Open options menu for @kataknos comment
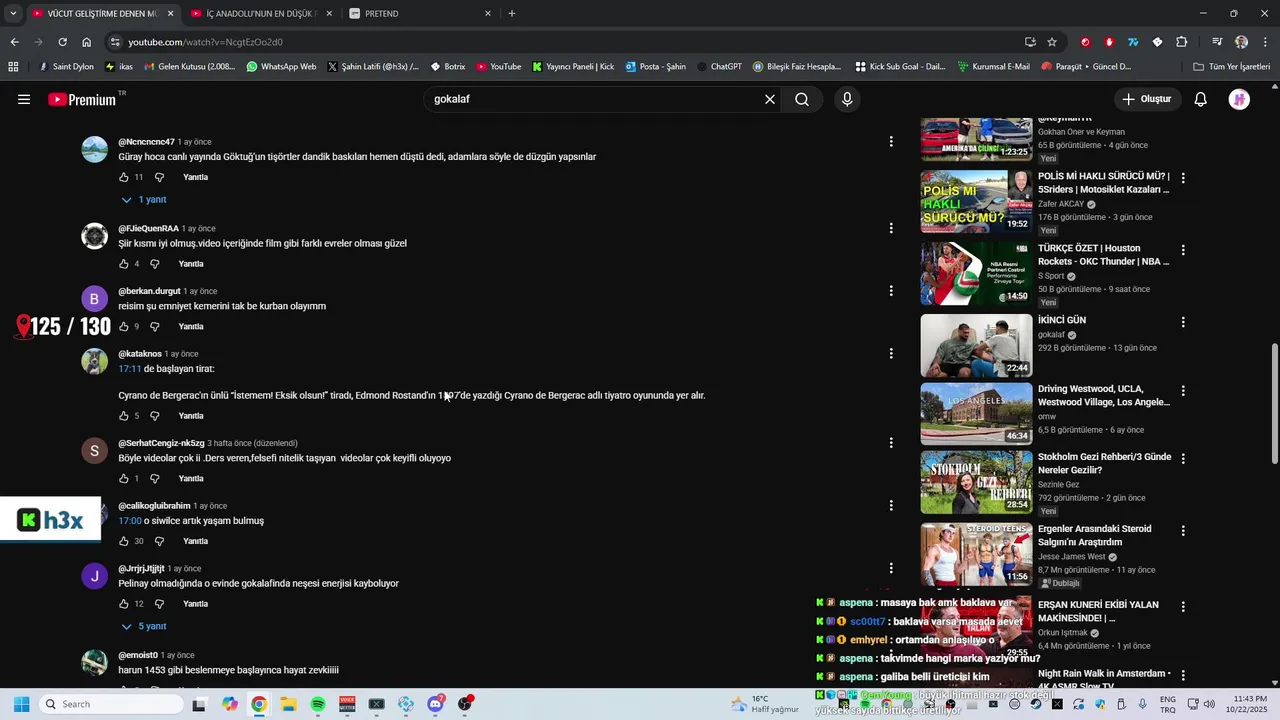This screenshot has width=1280, height=720. (891, 354)
